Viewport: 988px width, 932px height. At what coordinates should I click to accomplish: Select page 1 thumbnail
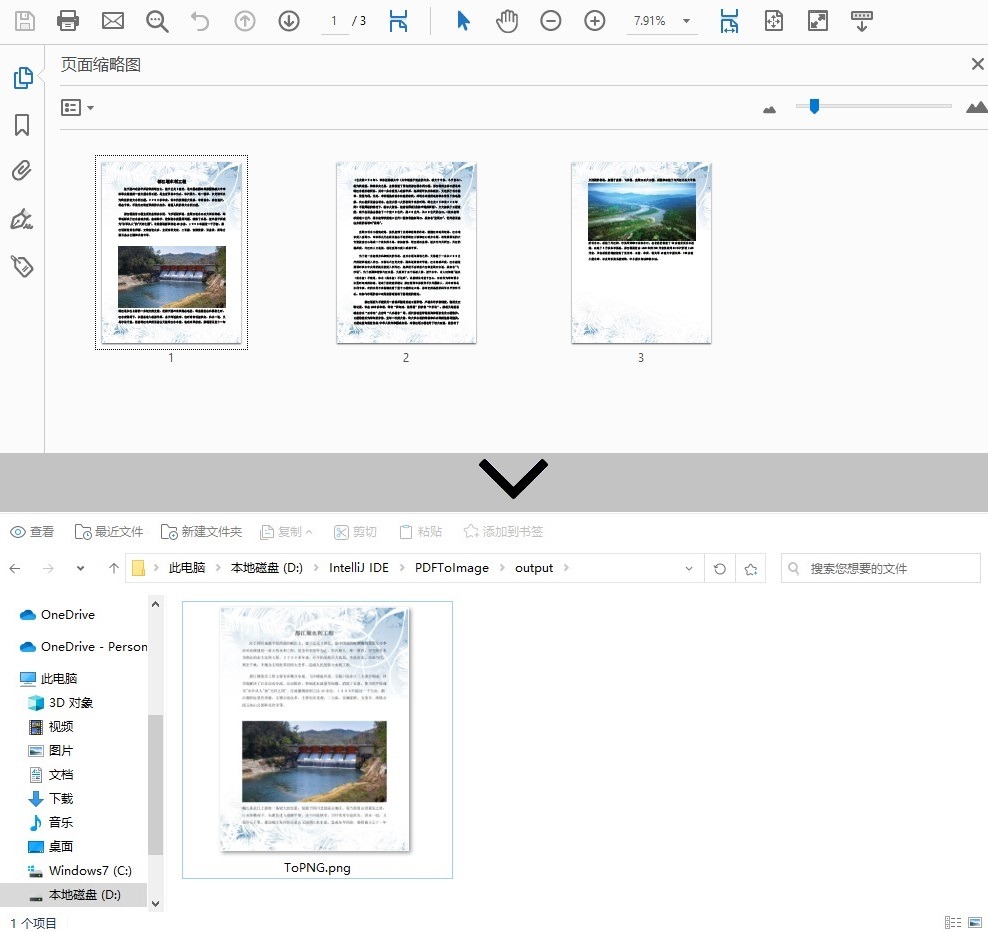point(171,252)
